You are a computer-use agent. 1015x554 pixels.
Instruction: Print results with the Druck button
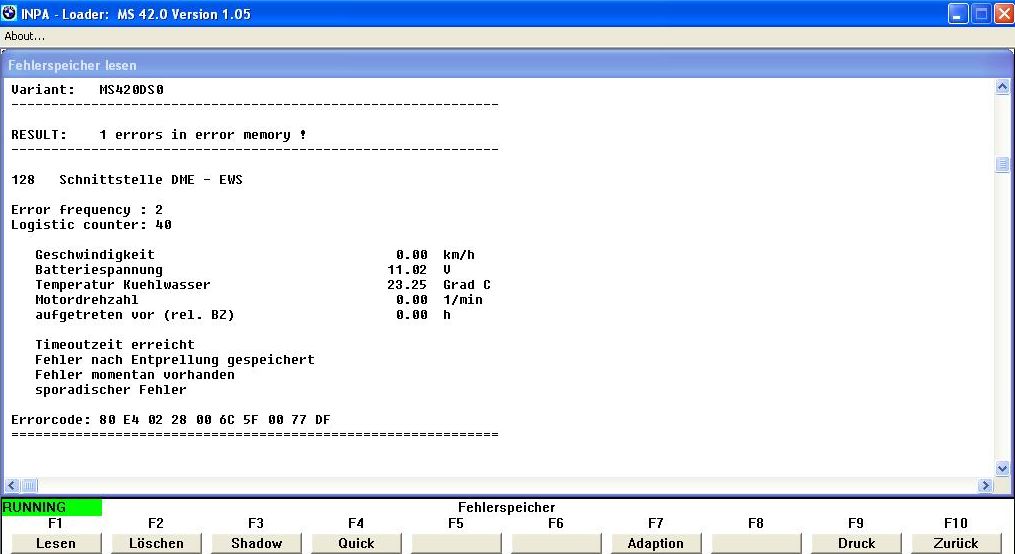856,543
